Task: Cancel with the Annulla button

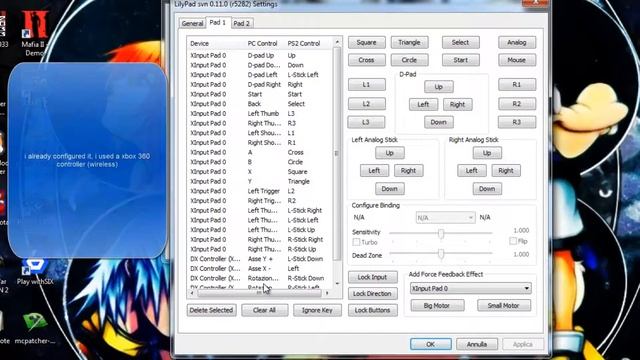Action: tap(477, 344)
